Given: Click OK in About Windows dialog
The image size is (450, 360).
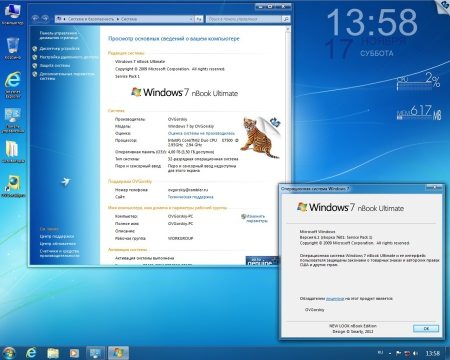Looking at the screenshot, I should 426,328.
